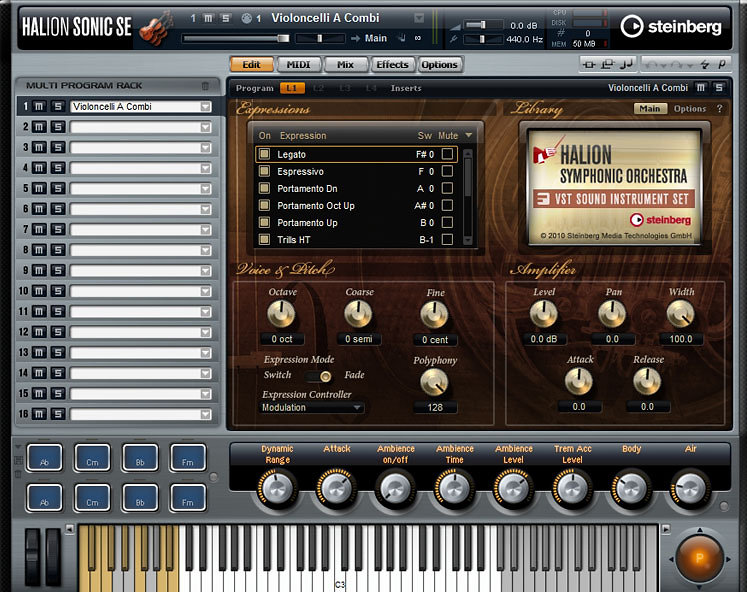Solo the program slot in the top header
747x592 pixels.
[225, 18]
